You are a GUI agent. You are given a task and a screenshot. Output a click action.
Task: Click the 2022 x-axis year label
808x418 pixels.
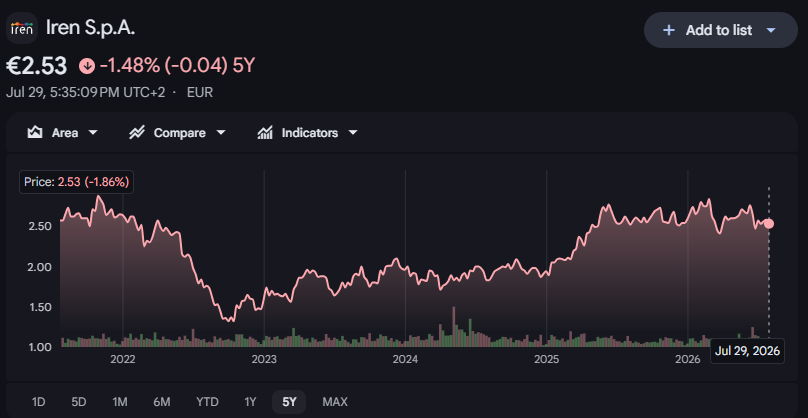[123, 359]
